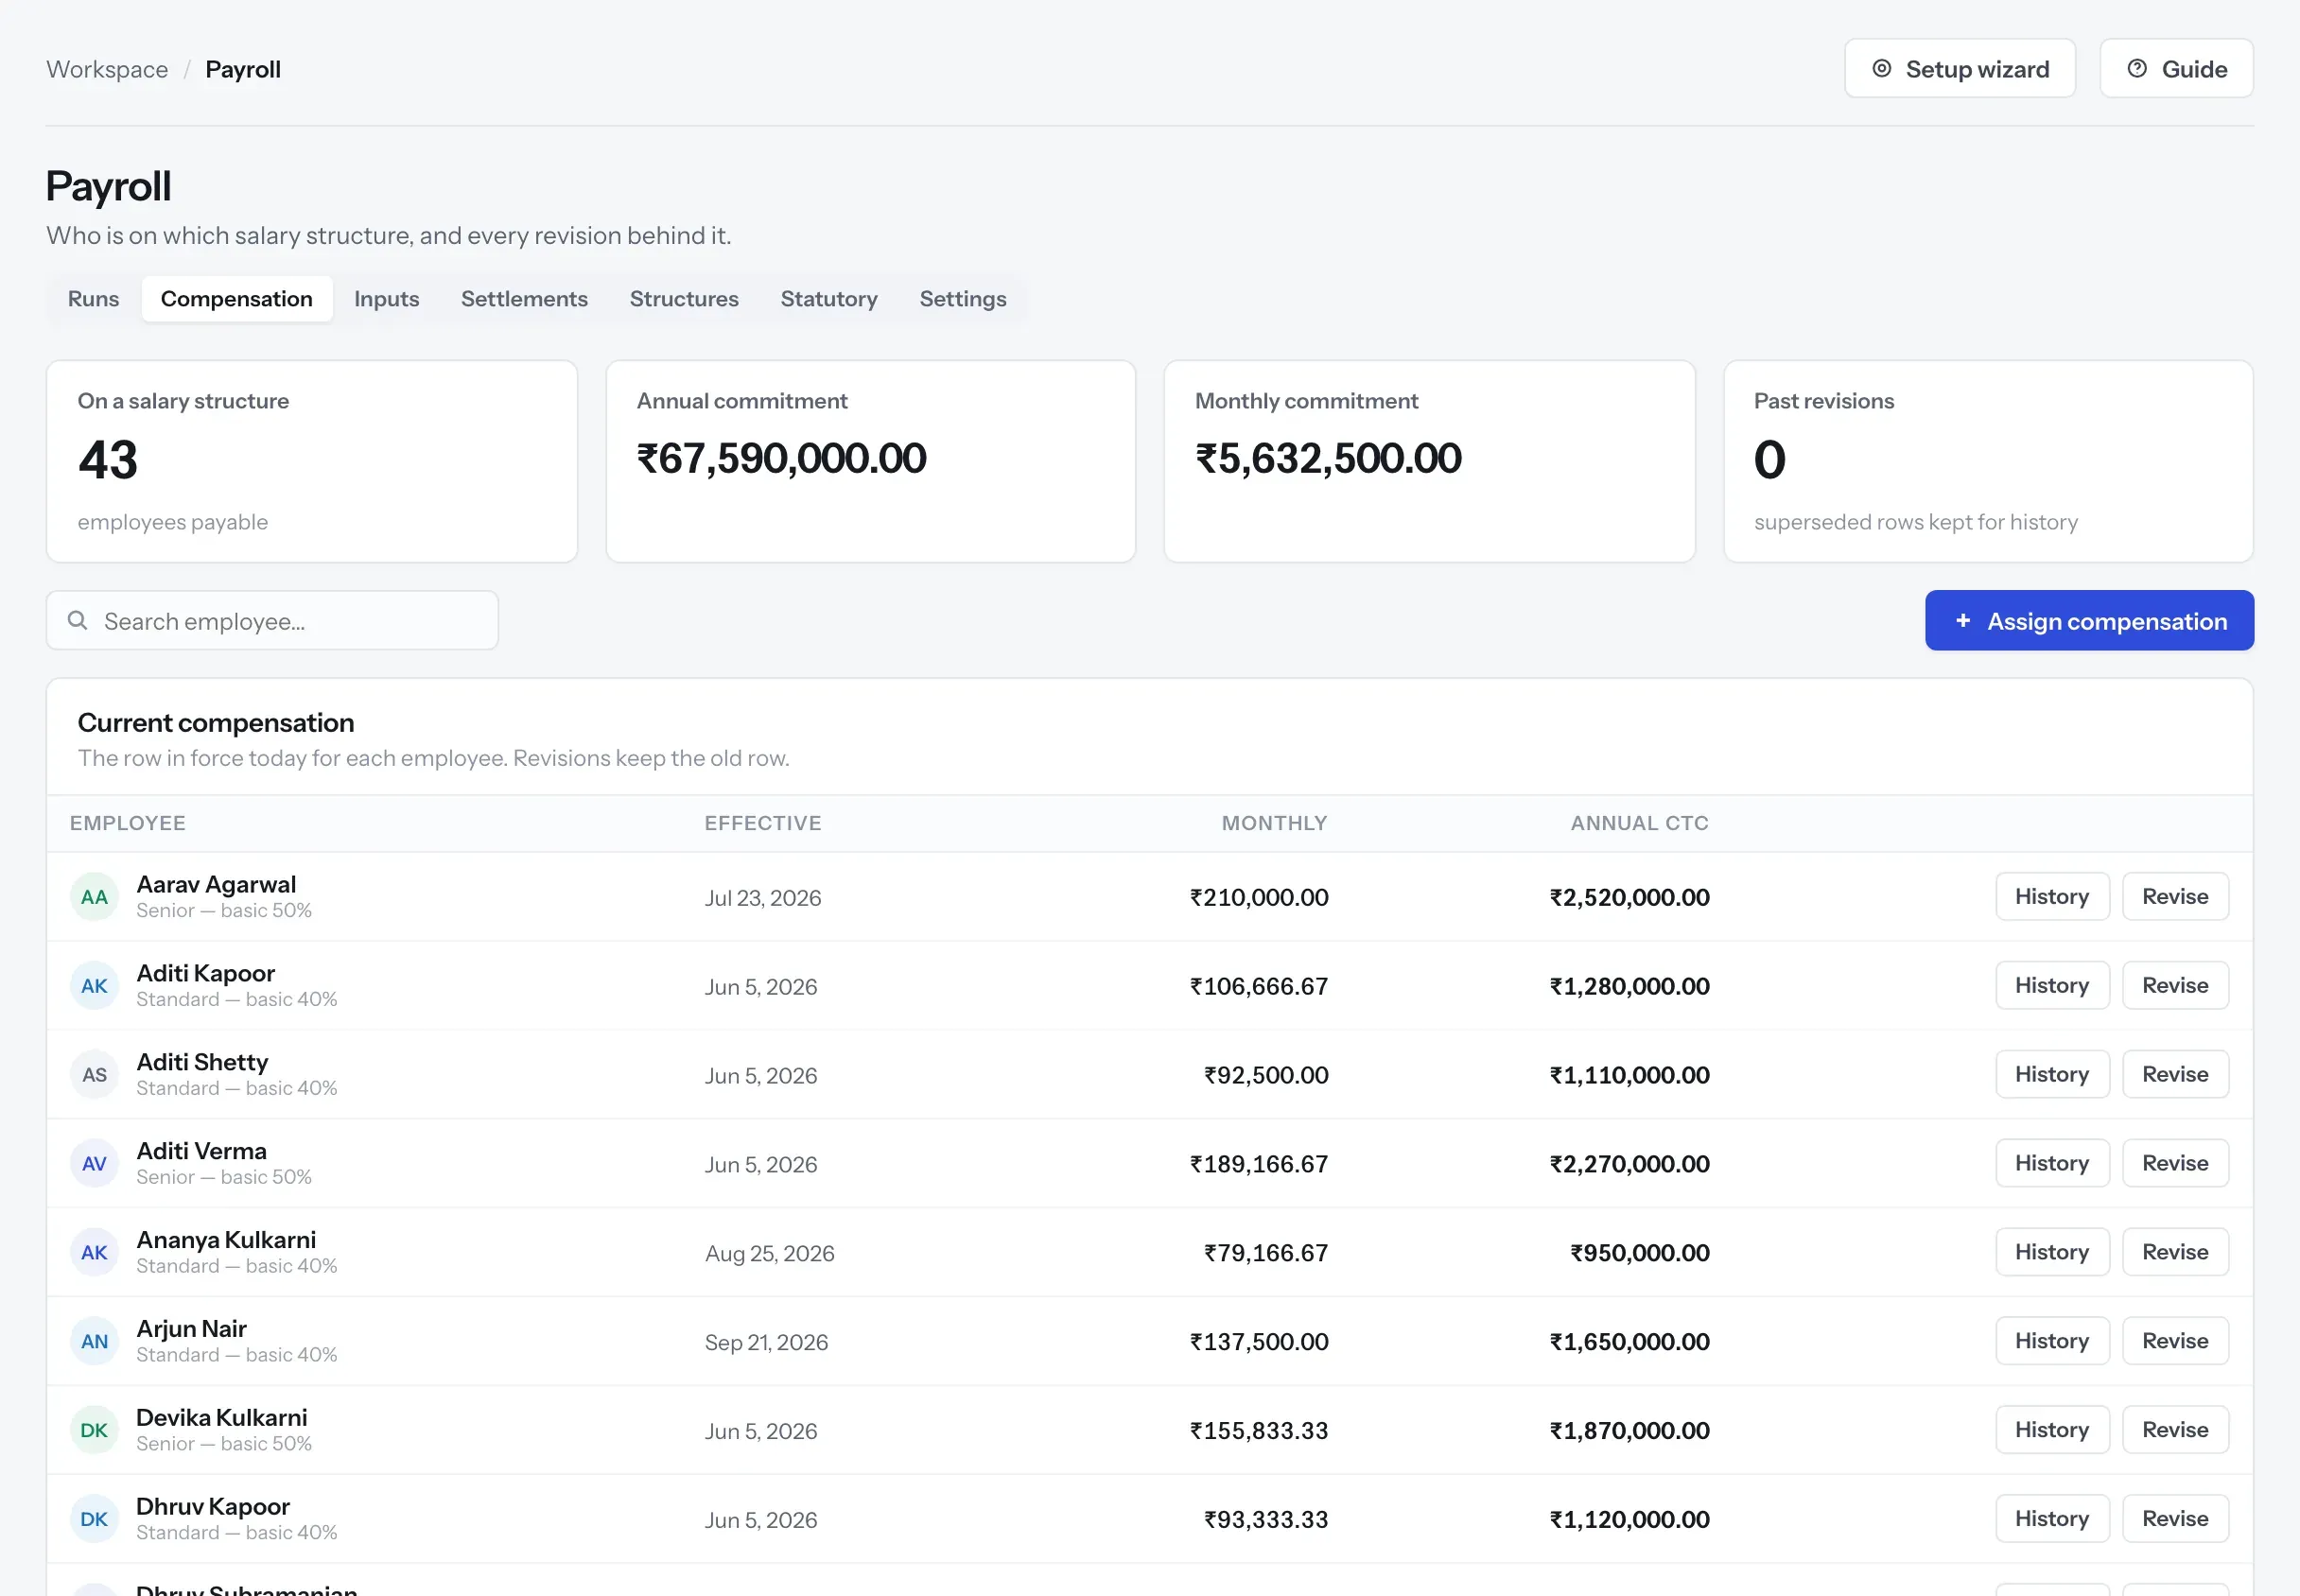The width and height of the screenshot is (2300, 1596).
Task: Revise Ananya Kulkarni's compensation
Action: [2175, 1252]
